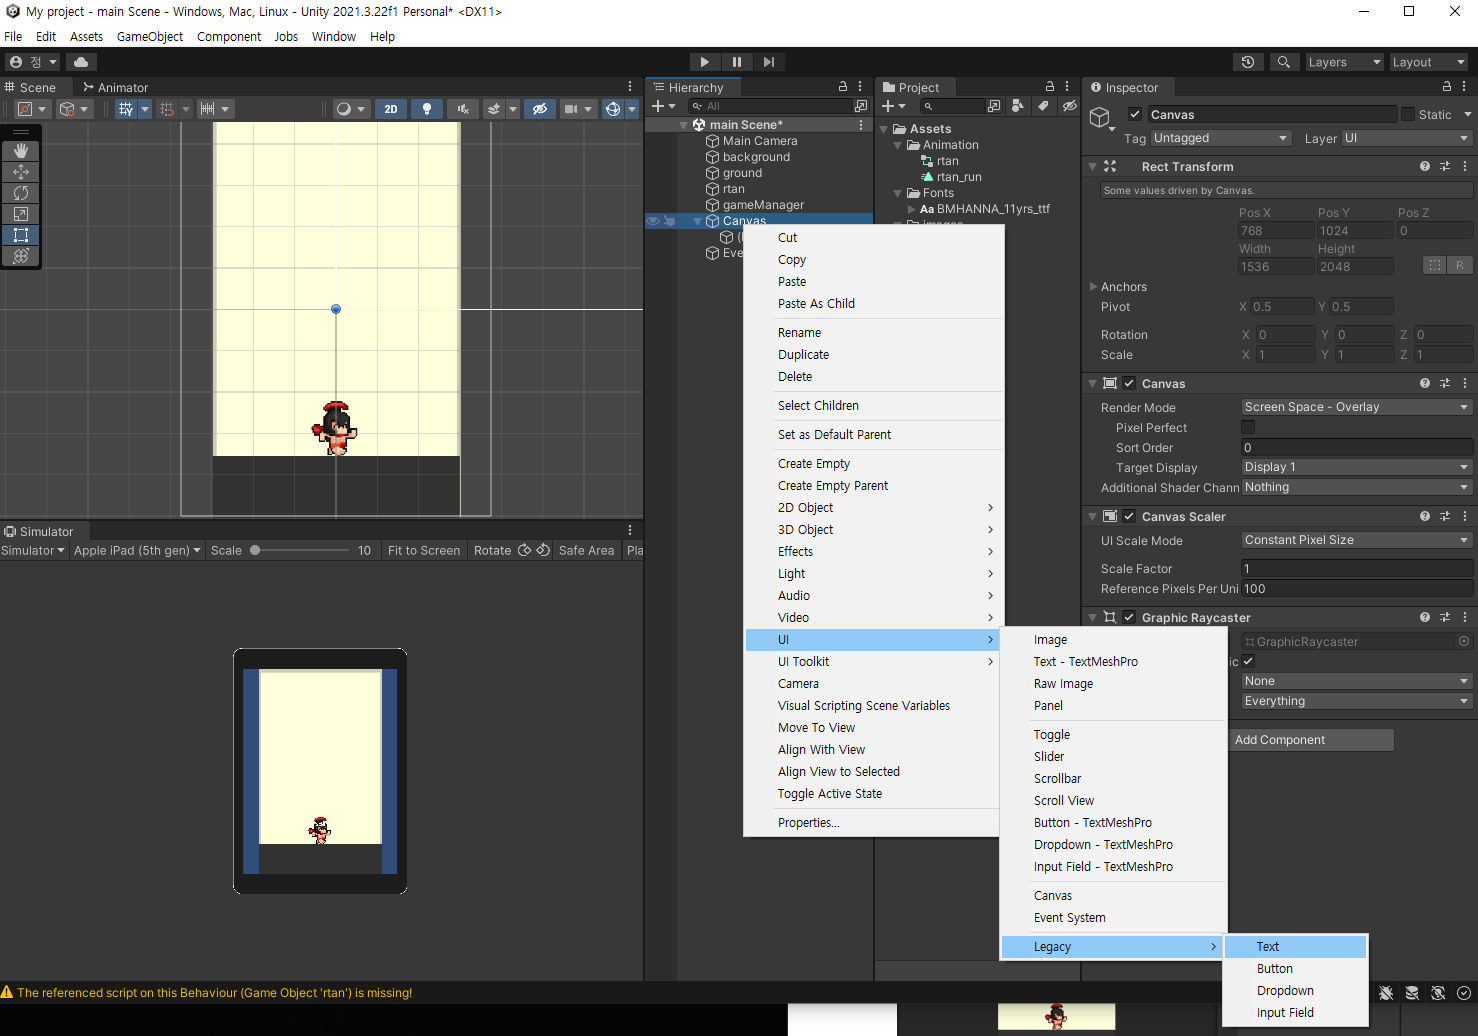Open Rect Transform help icon

click(1425, 167)
